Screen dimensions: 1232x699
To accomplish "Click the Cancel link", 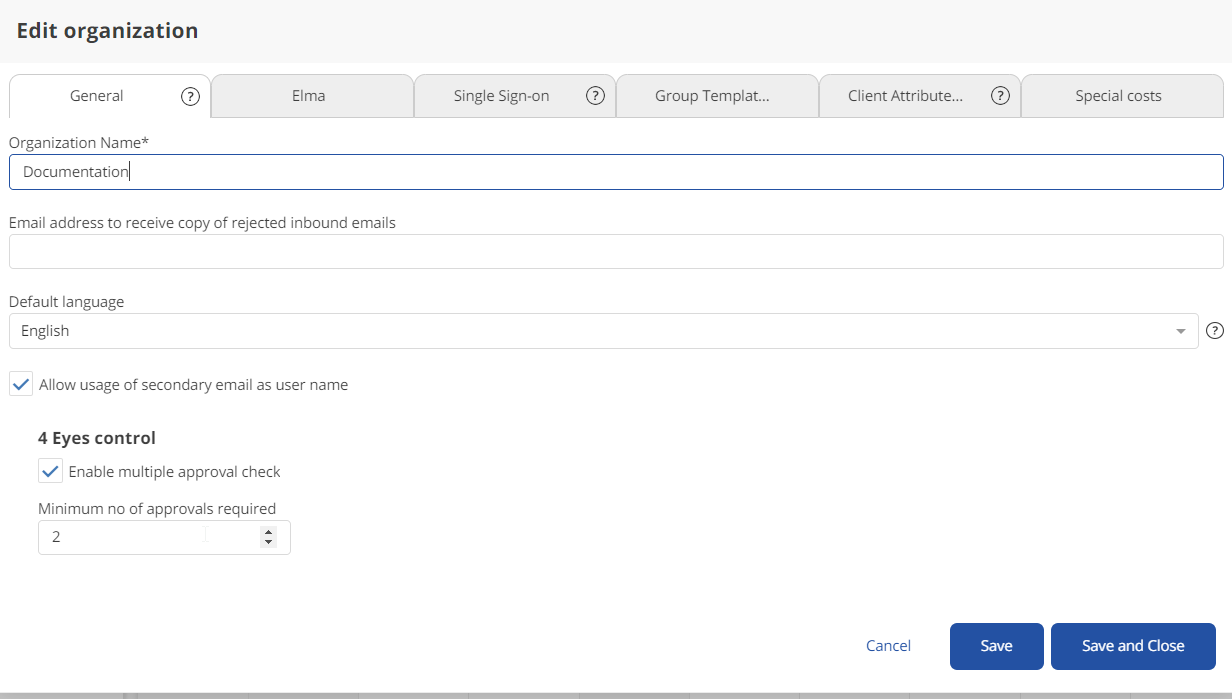I will pyautogui.click(x=888, y=646).
